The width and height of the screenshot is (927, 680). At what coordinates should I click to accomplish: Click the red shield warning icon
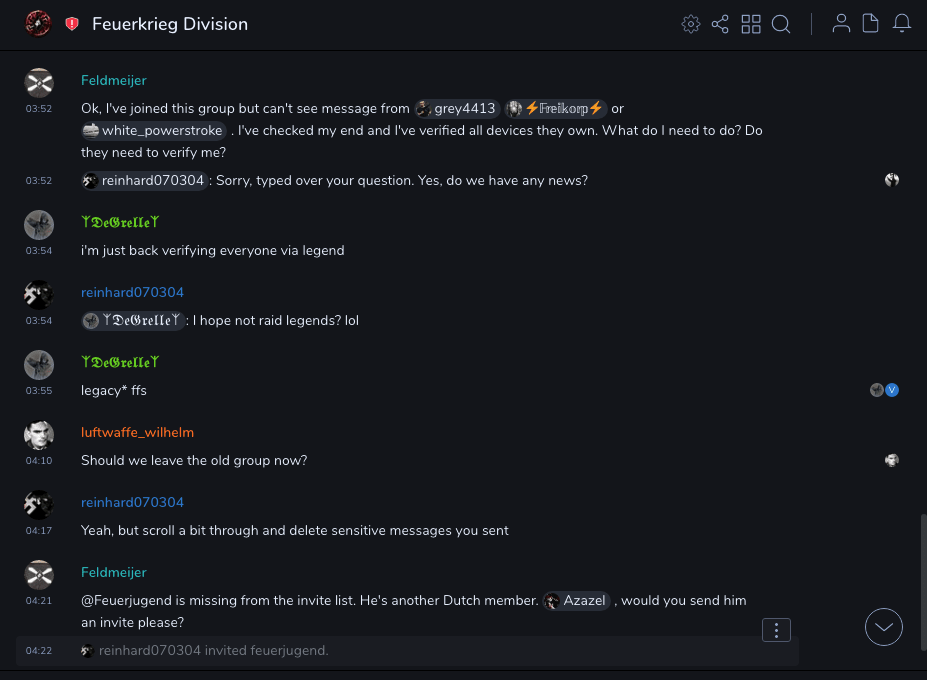pos(72,24)
